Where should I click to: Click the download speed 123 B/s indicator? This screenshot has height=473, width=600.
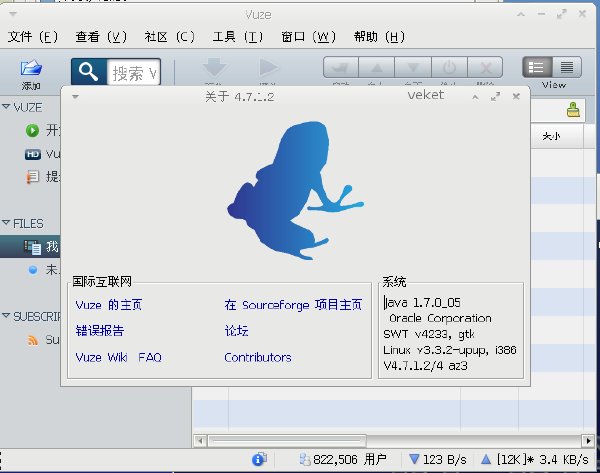(x=438, y=459)
